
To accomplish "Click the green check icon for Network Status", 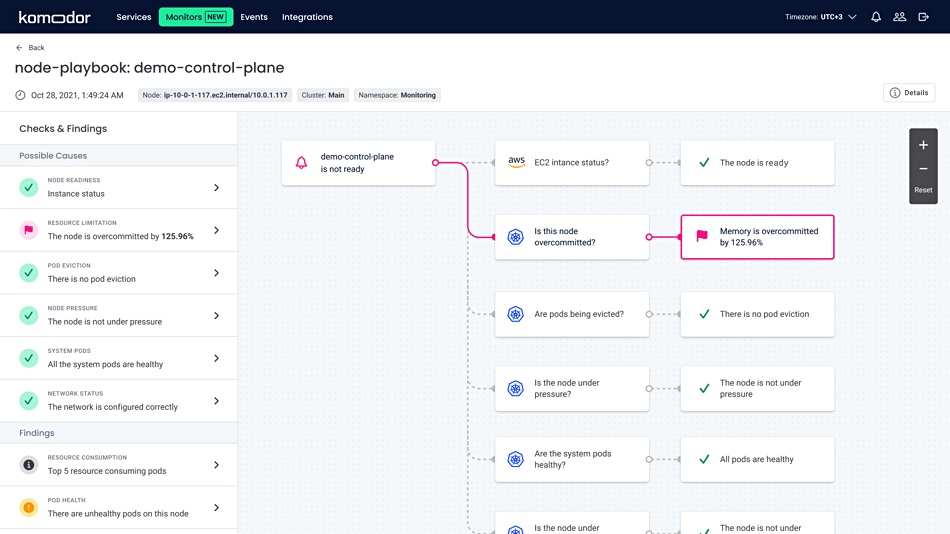I will coord(28,401).
